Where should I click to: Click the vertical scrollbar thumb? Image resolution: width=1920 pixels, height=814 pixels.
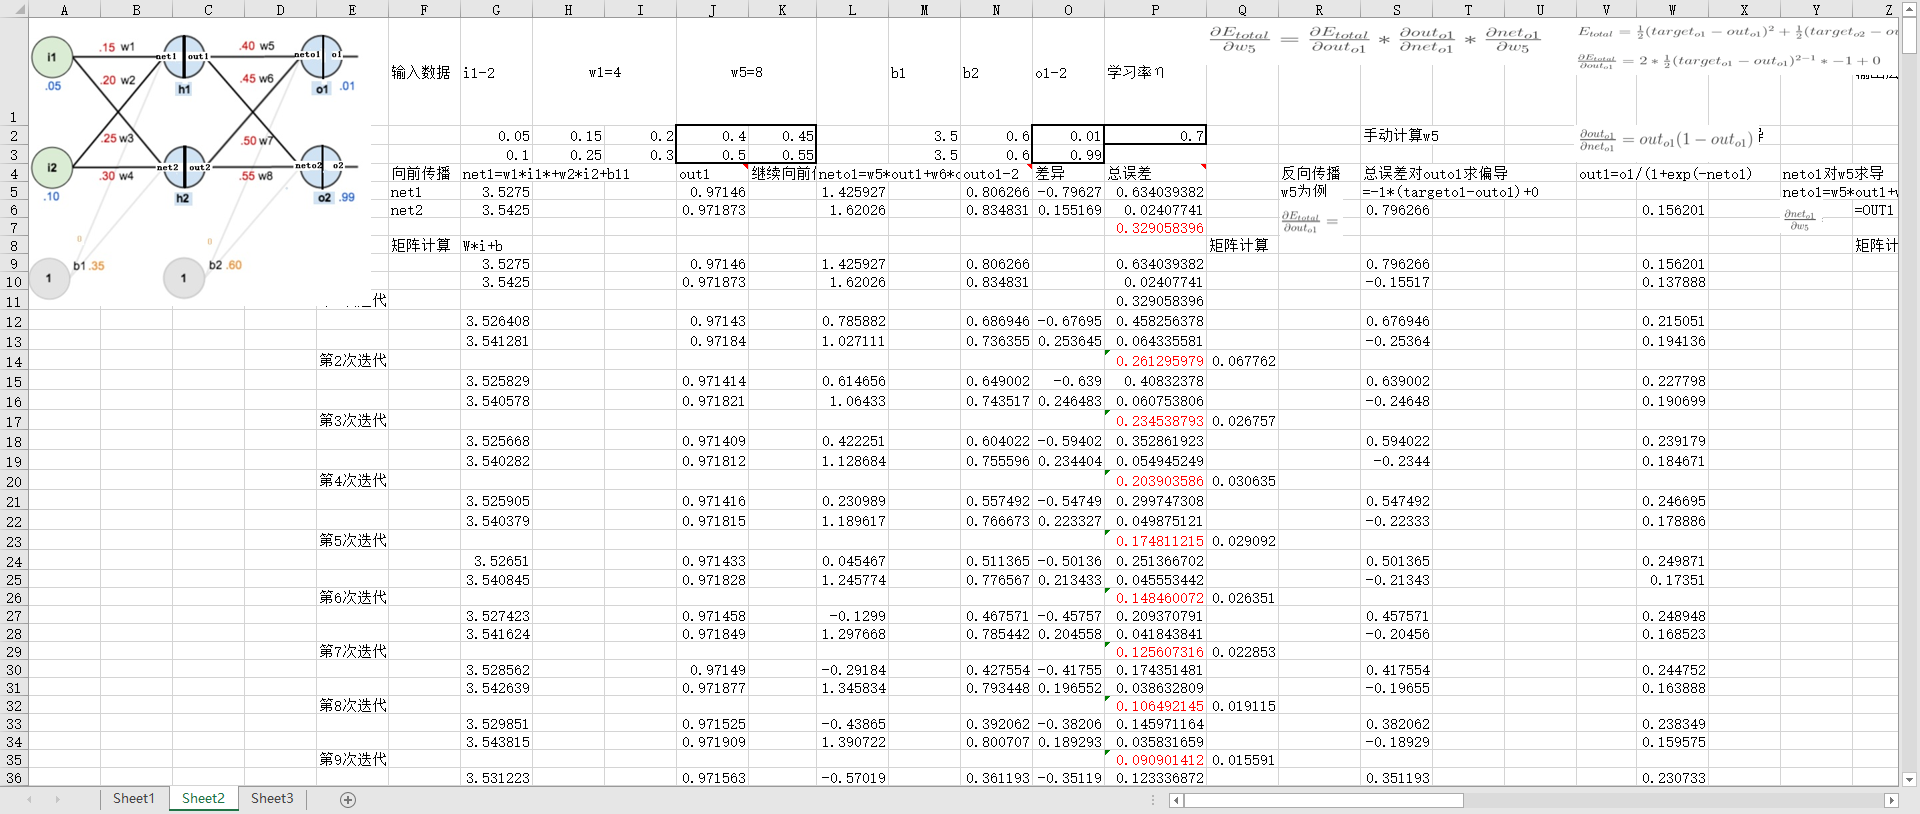tap(1909, 34)
